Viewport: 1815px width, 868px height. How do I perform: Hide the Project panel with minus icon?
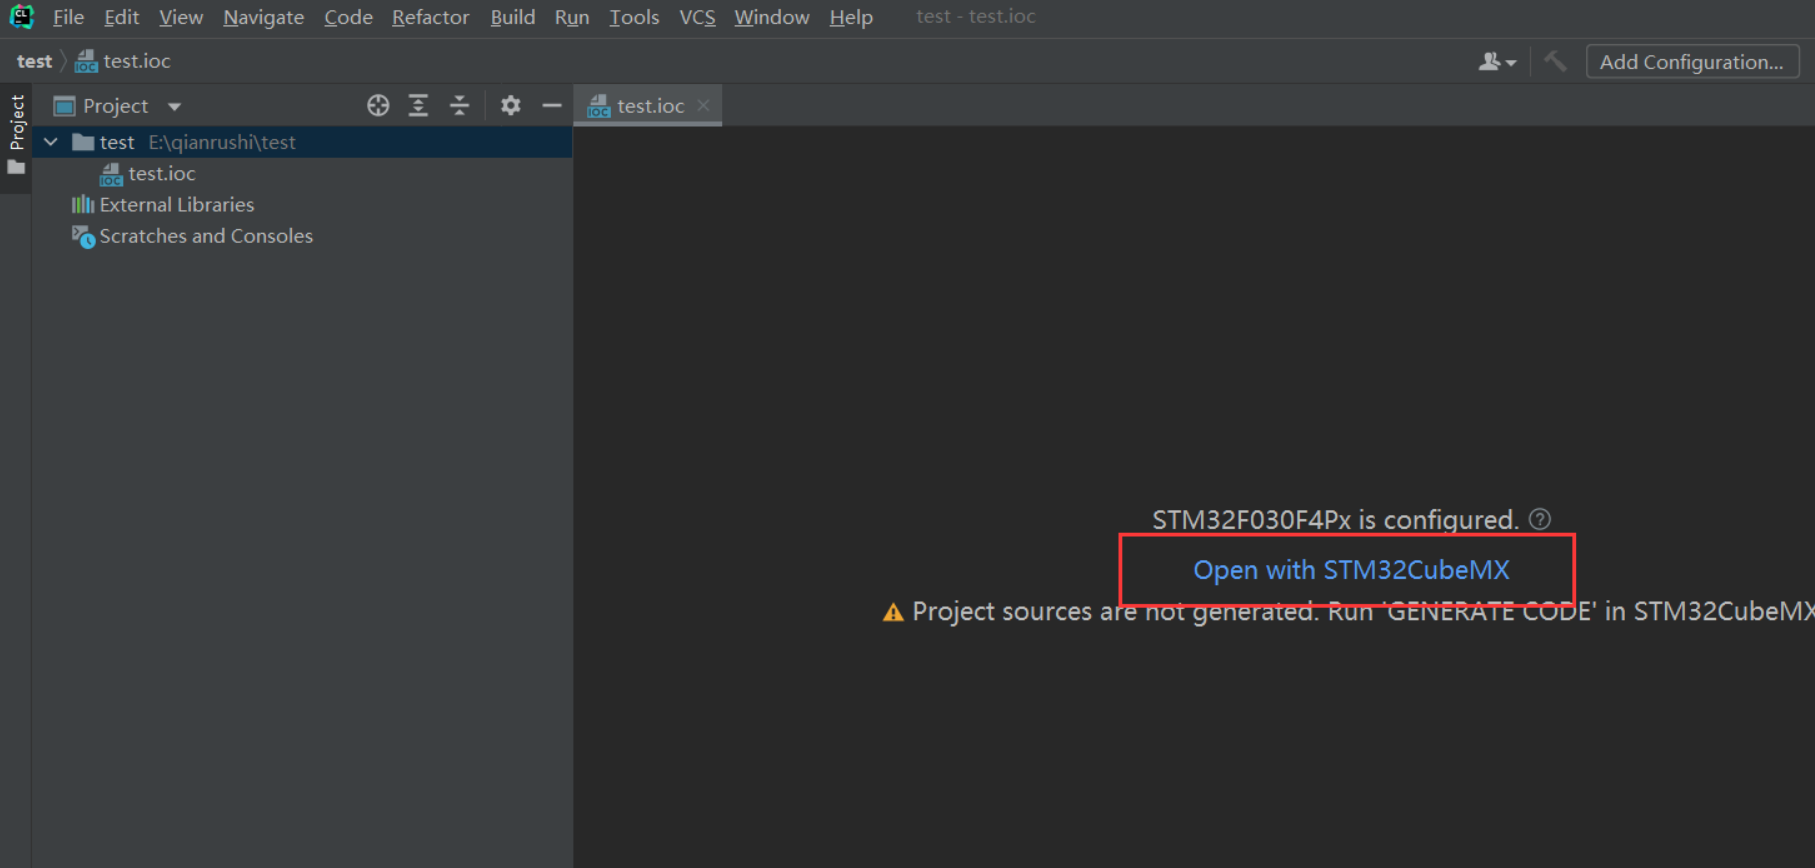pyautogui.click(x=551, y=105)
